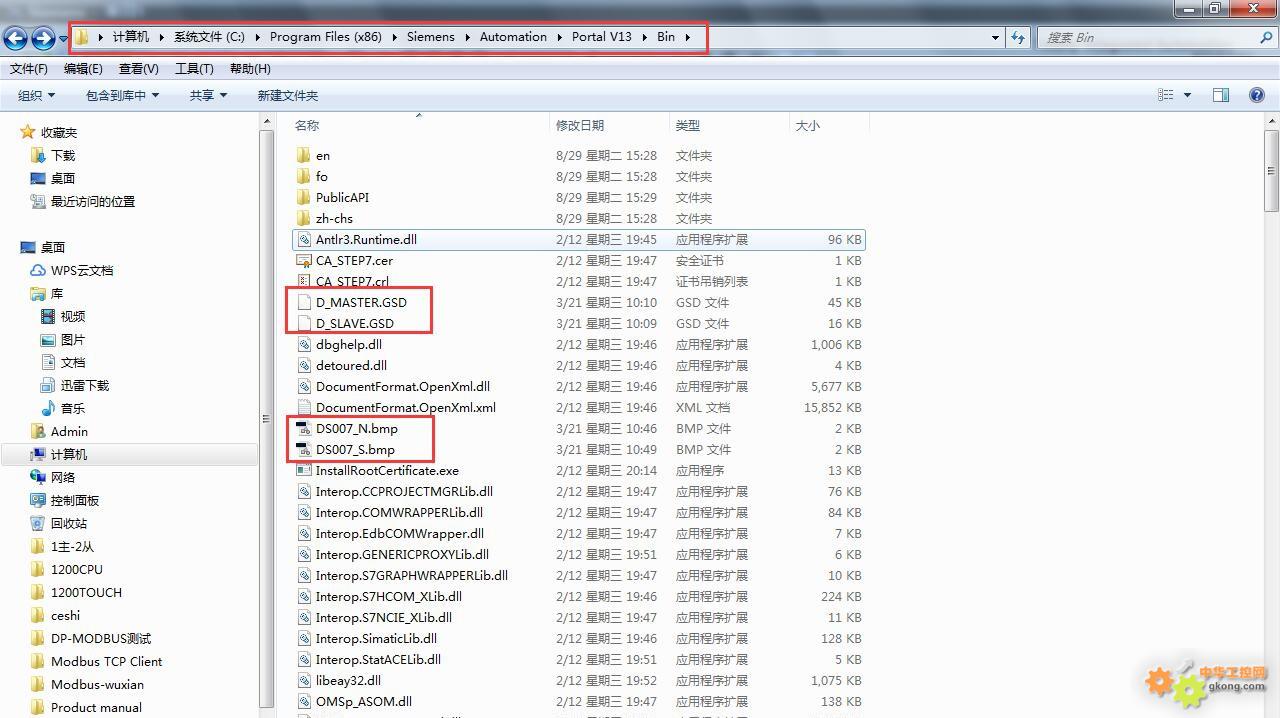1280x718 pixels.
Task: Sort by 大小 column header
Action: [829, 125]
